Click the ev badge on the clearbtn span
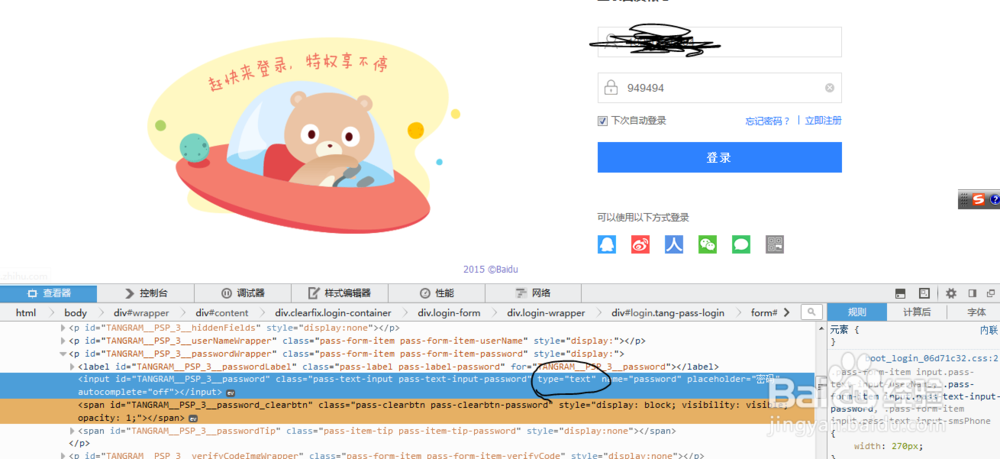The width and height of the screenshot is (1000, 459). 193,418
